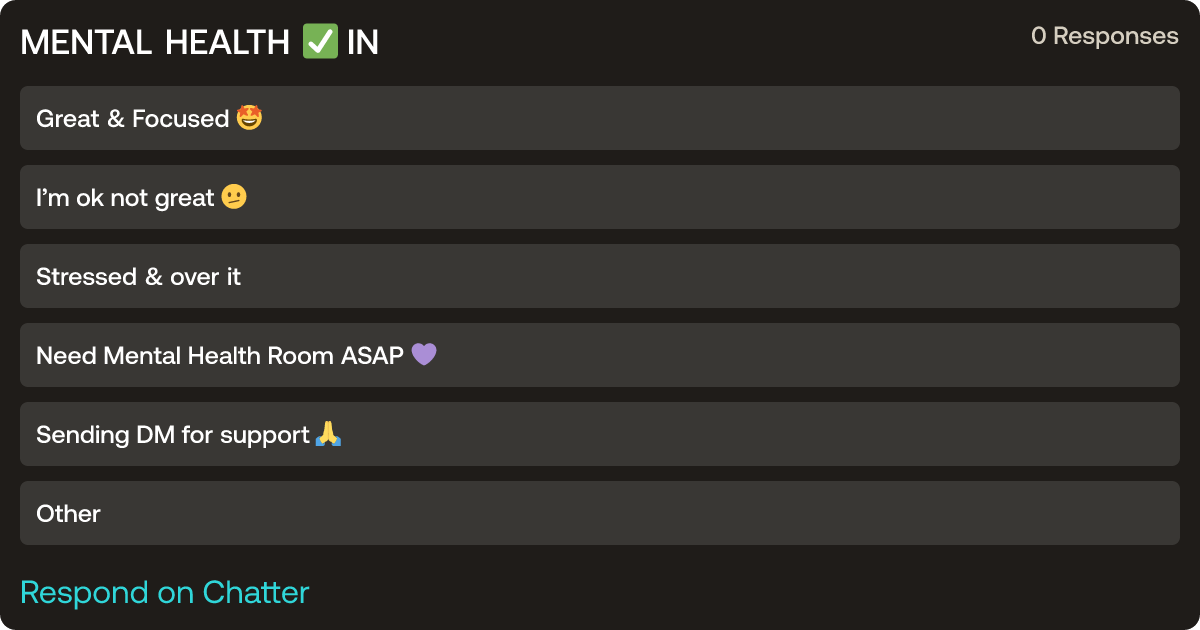
Task: Click the word "IN" in the heading
Action: (x=363, y=43)
